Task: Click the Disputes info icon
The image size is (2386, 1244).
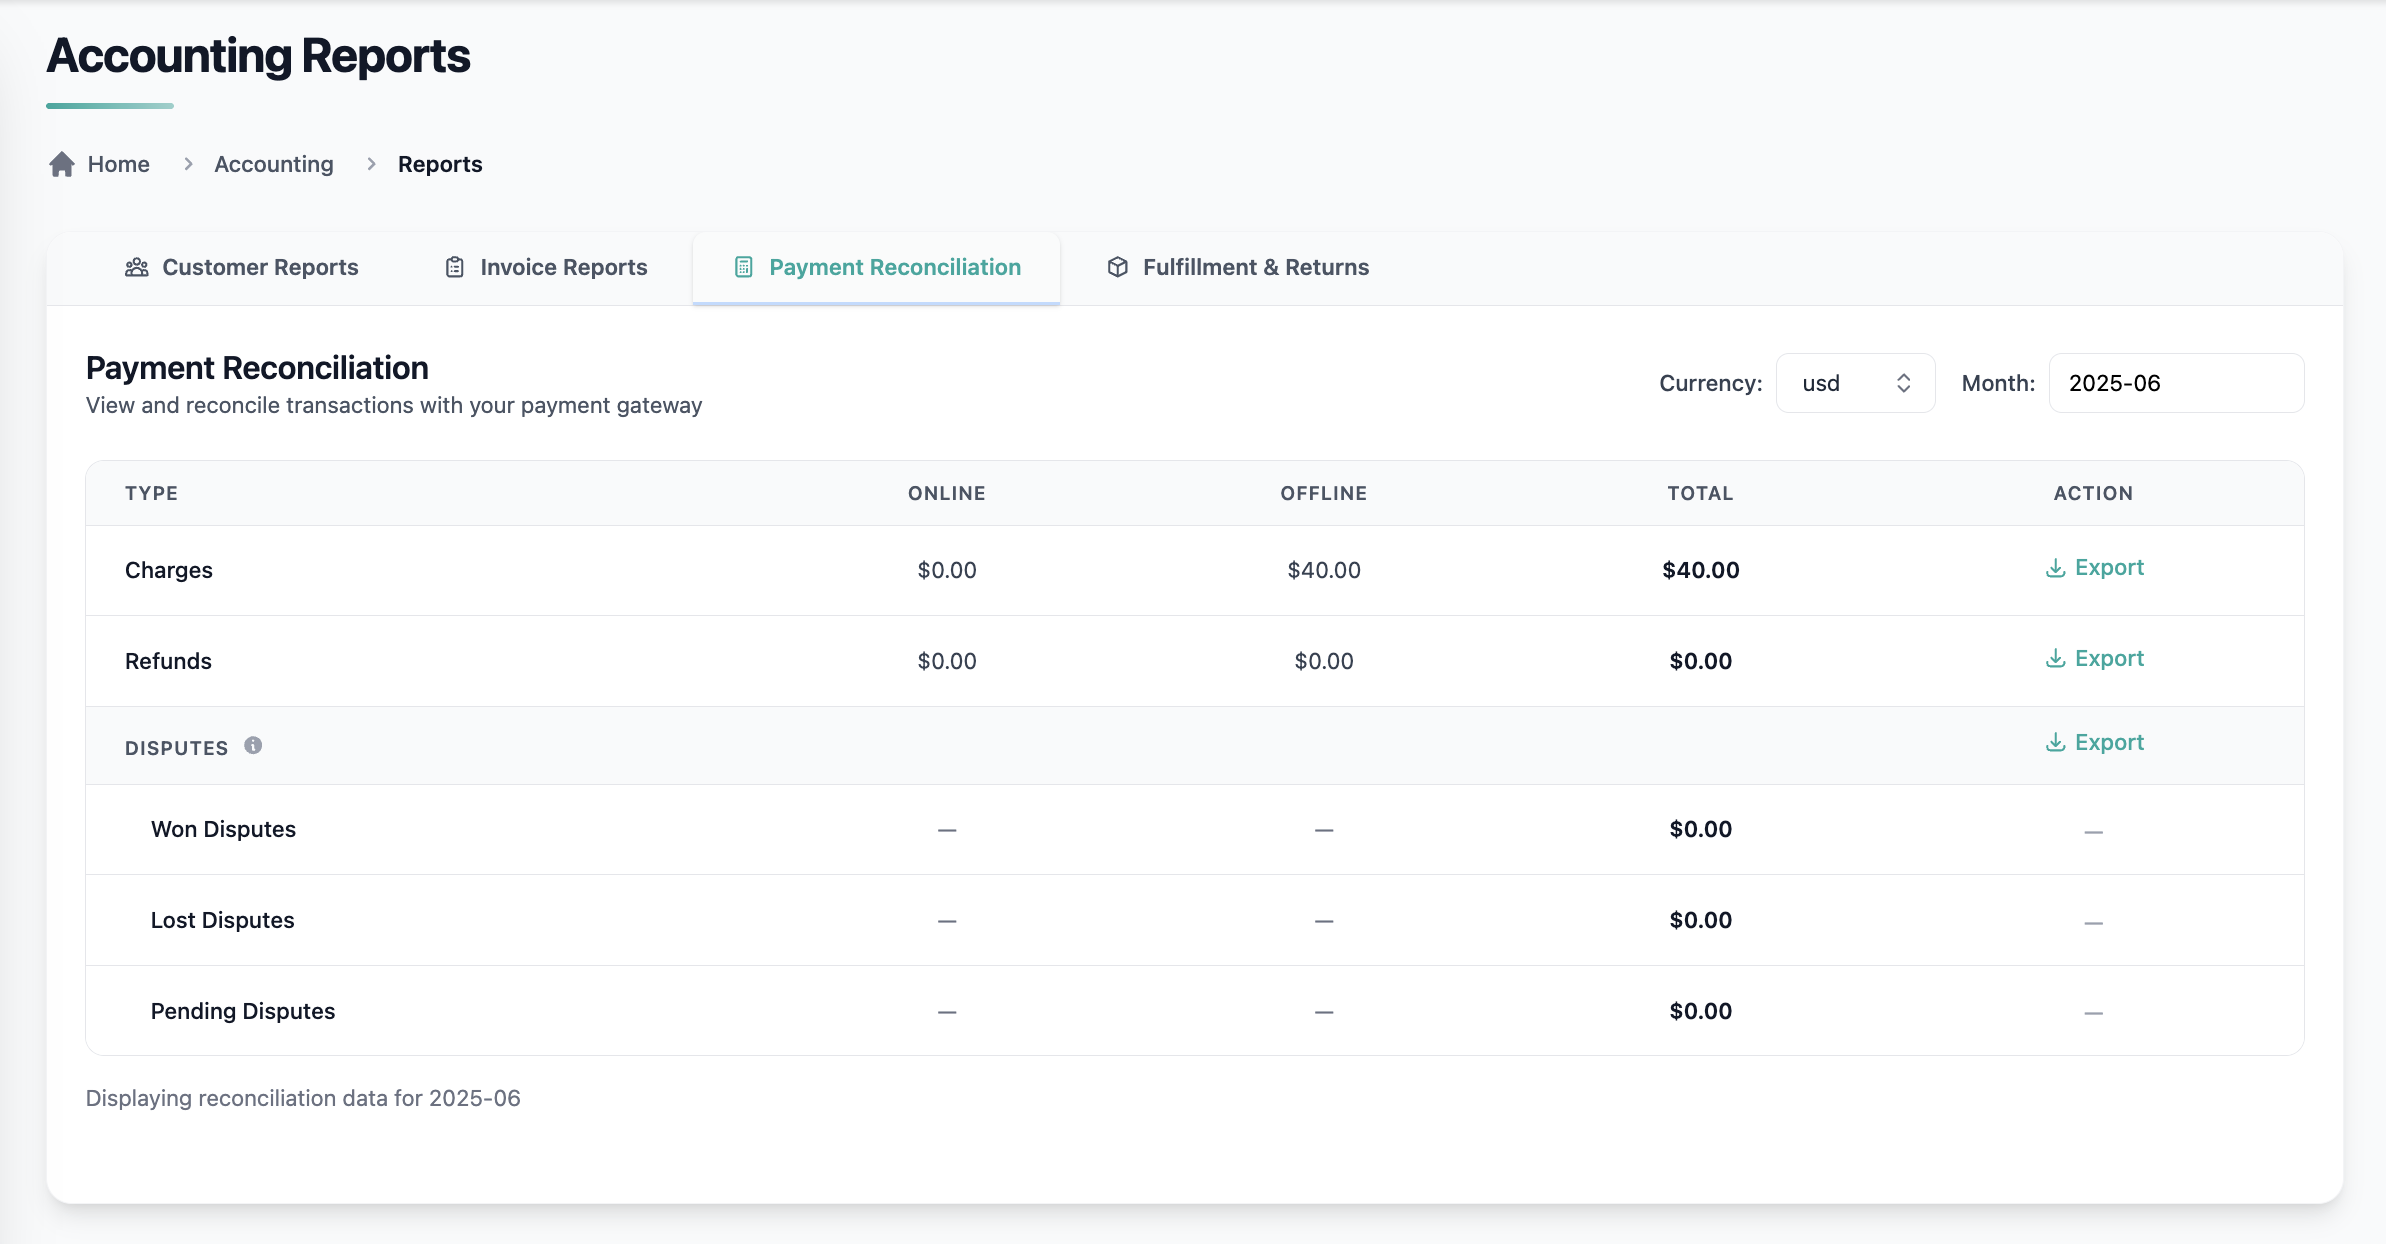Action: click(x=253, y=745)
